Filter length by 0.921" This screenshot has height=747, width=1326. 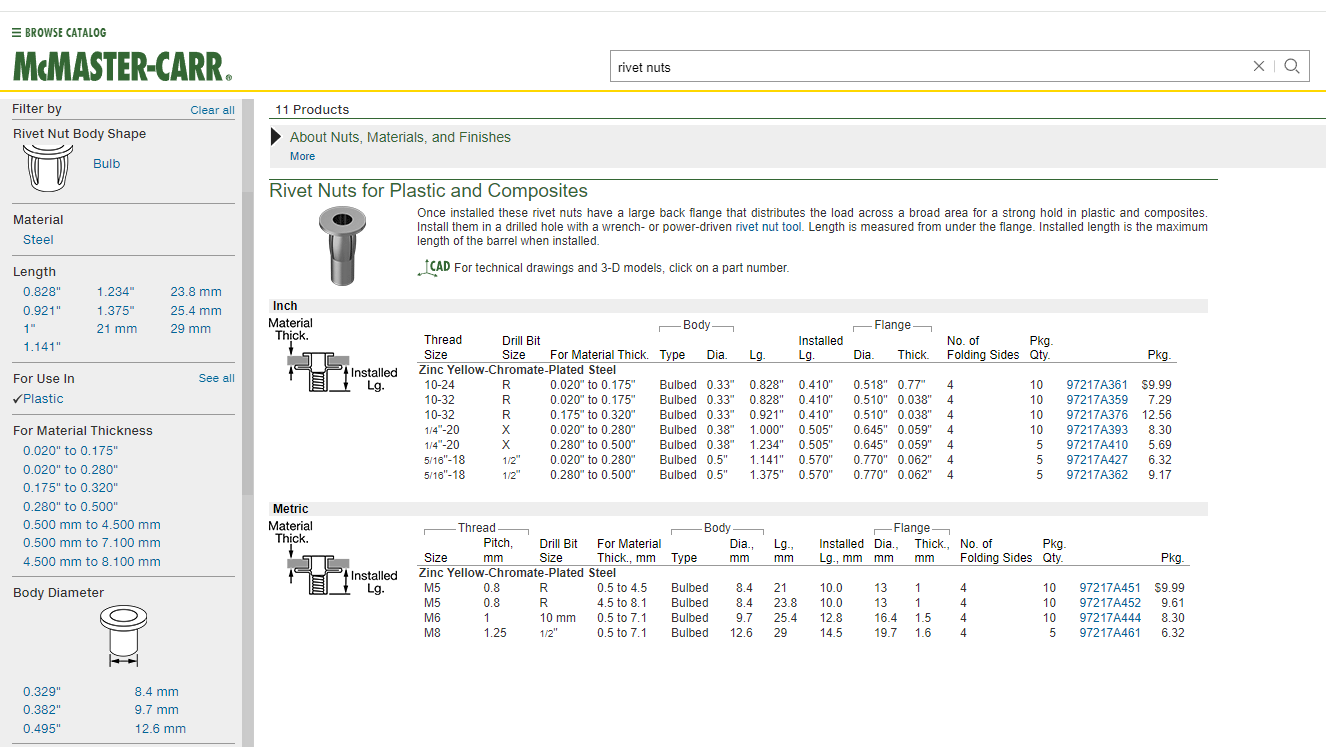[x=42, y=310]
